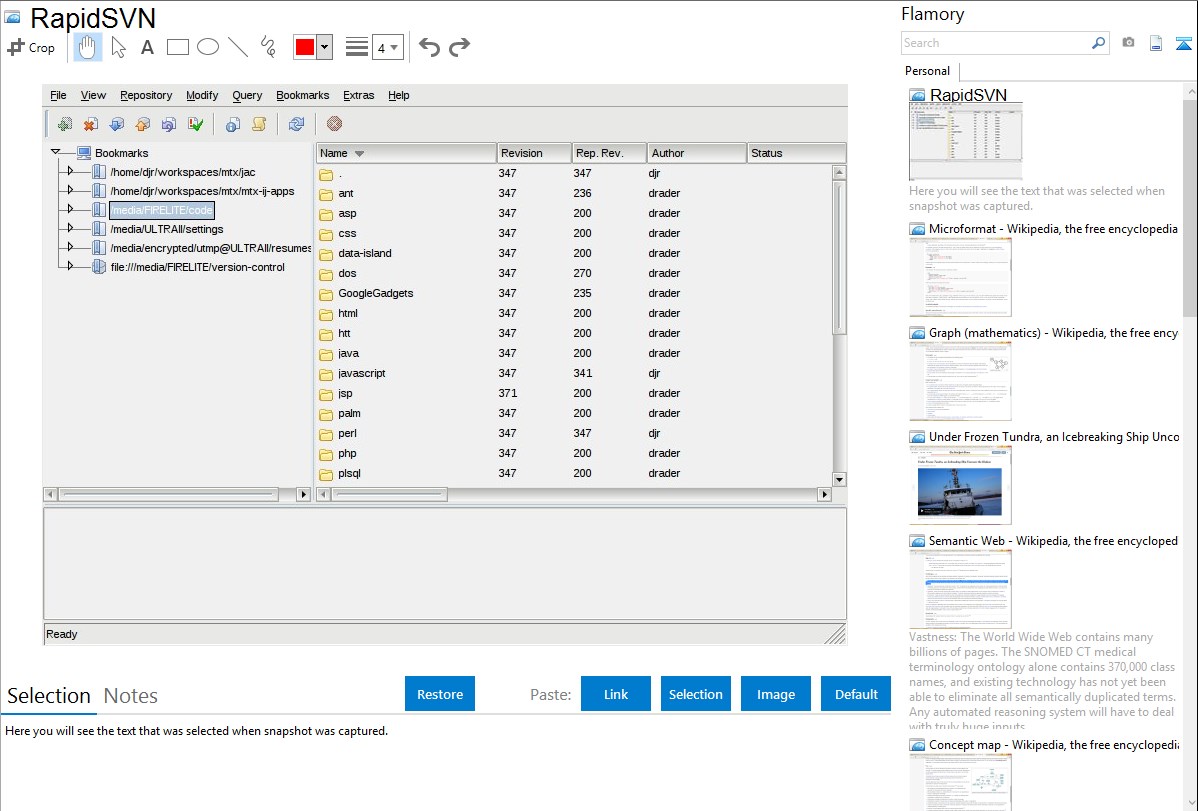1198x811 pixels.
Task: Click RapidSVN's Revert icon
Action: [x=169, y=124]
